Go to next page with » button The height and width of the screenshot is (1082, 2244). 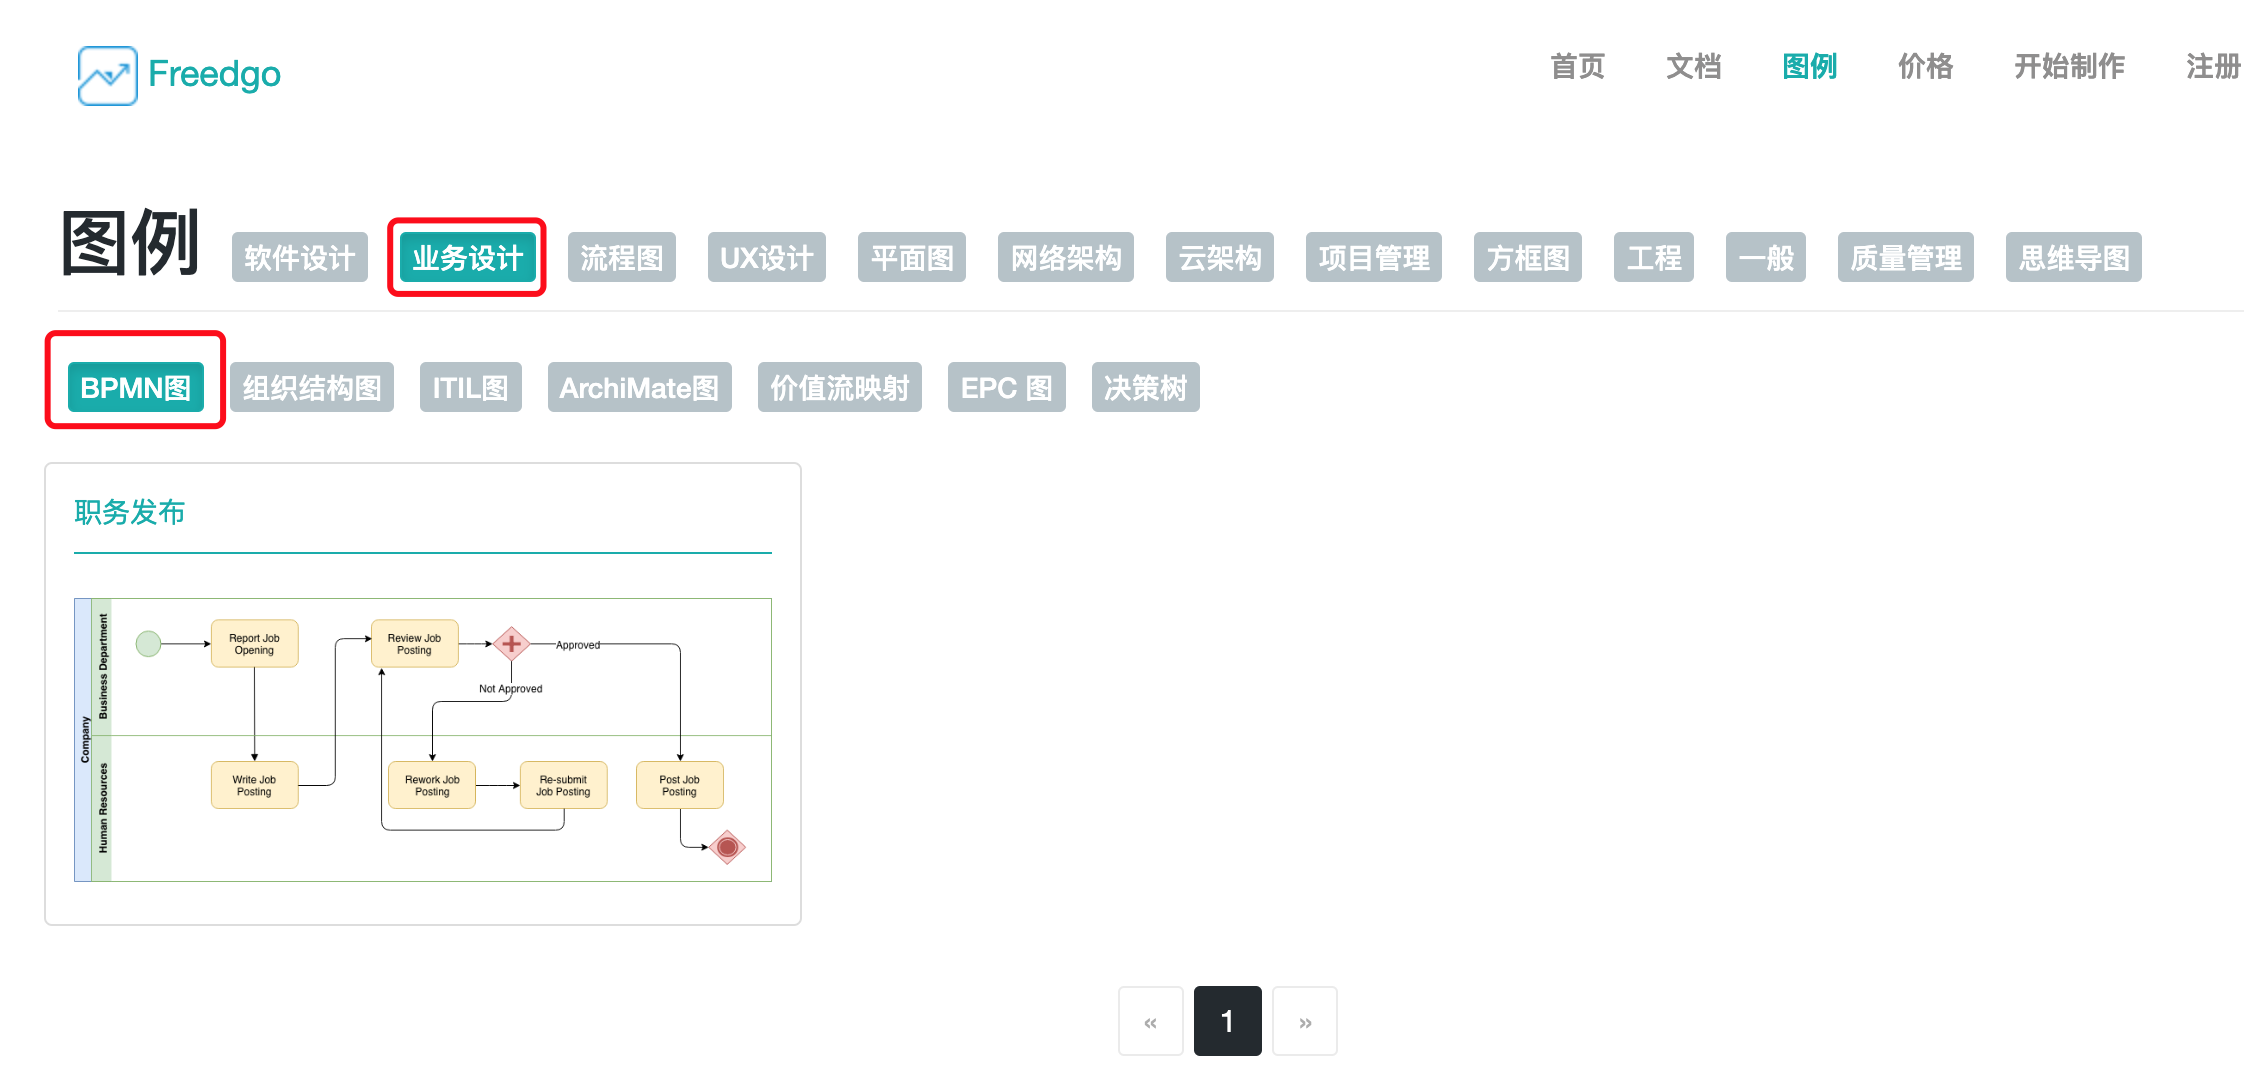click(1305, 1022)
